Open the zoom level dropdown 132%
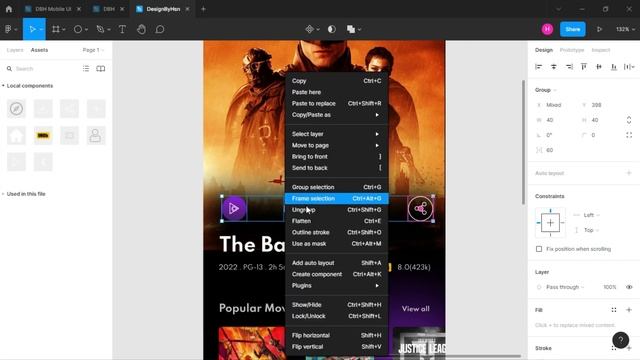 pos(625,29)
